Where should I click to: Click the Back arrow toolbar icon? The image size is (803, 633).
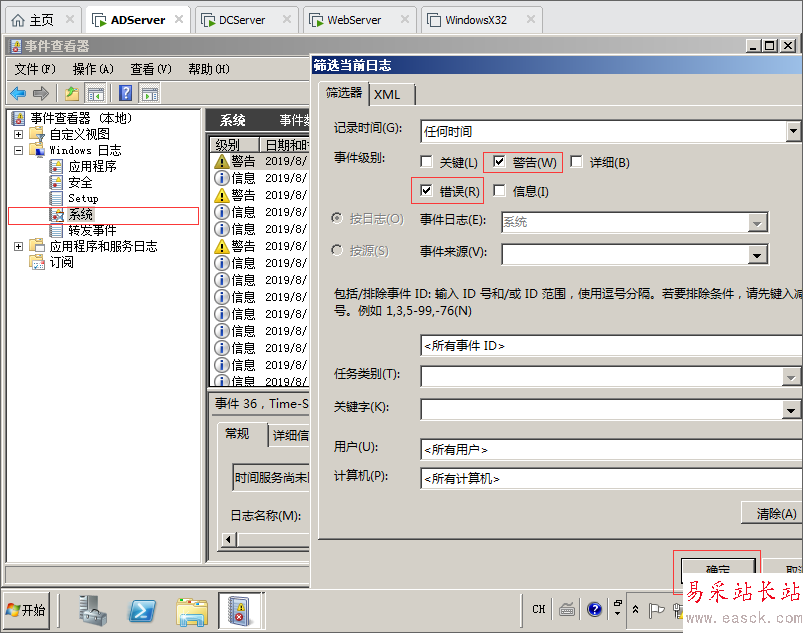point(18,93)
